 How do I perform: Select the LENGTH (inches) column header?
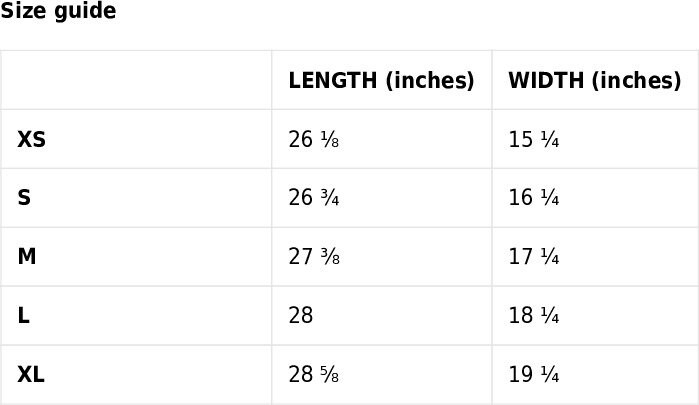(381, 81)
